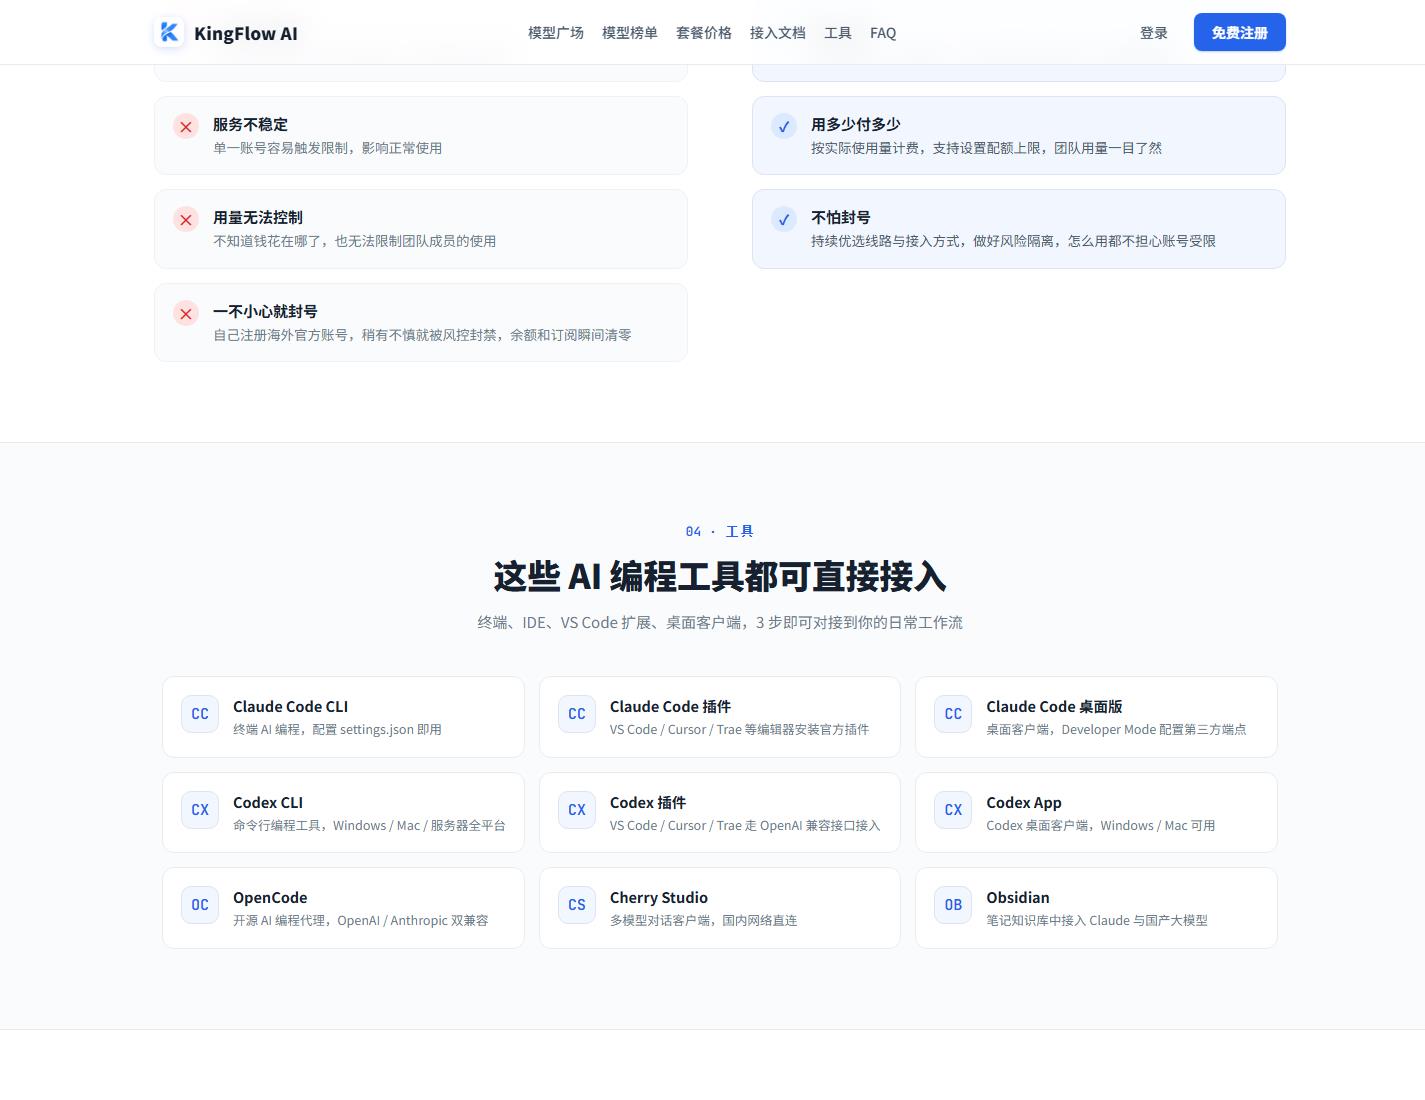Click the CX icon for Codex CLI
Image resolution: width=1425 pixels, height=1100 pixels.
point(200,810)
